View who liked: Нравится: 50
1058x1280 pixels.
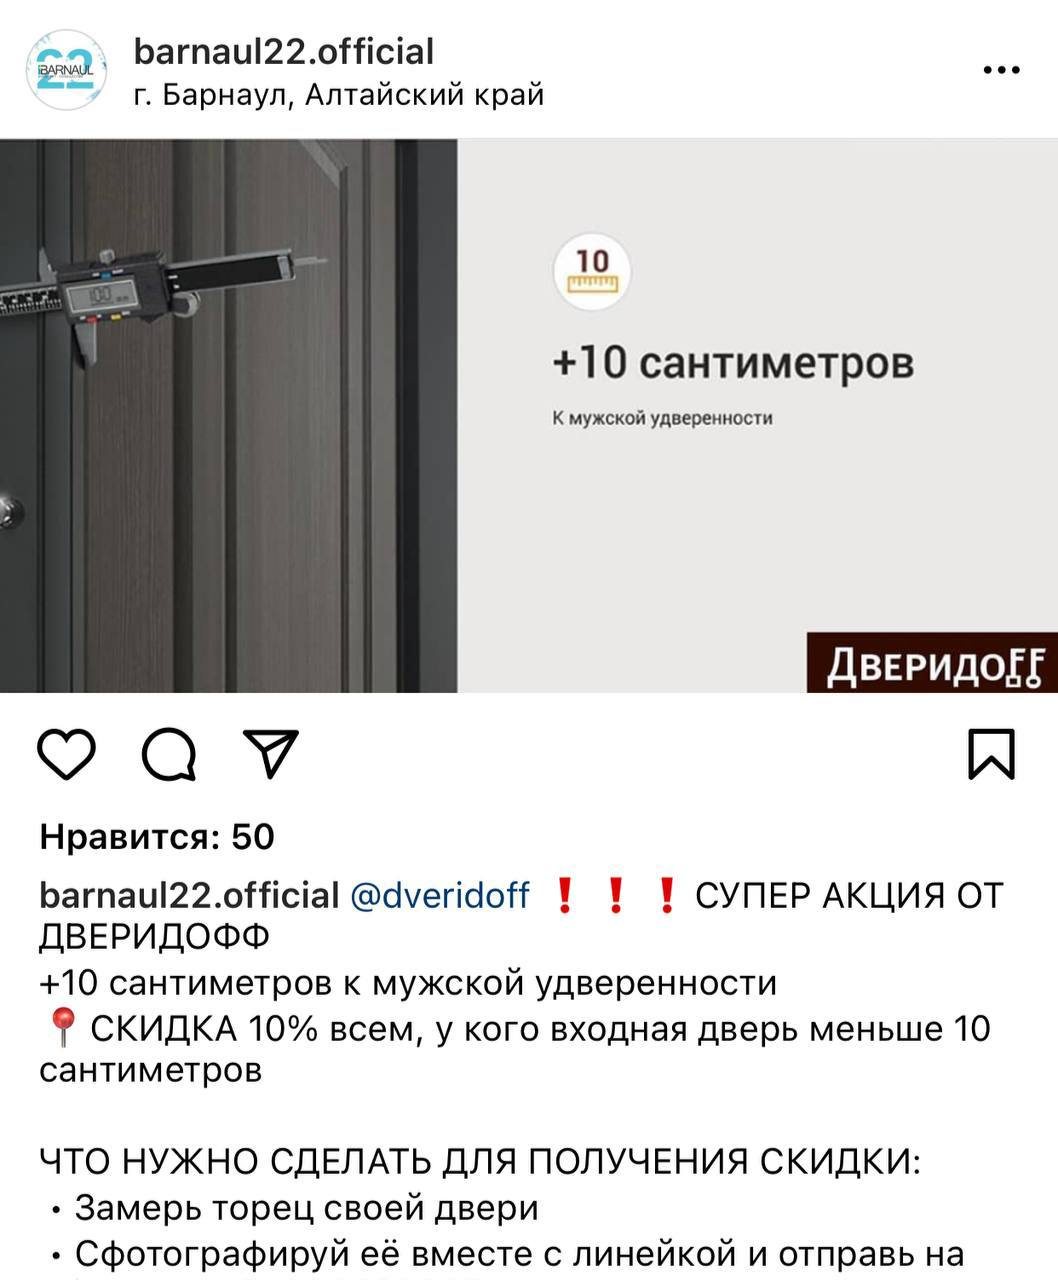click(x=157, y=837)
